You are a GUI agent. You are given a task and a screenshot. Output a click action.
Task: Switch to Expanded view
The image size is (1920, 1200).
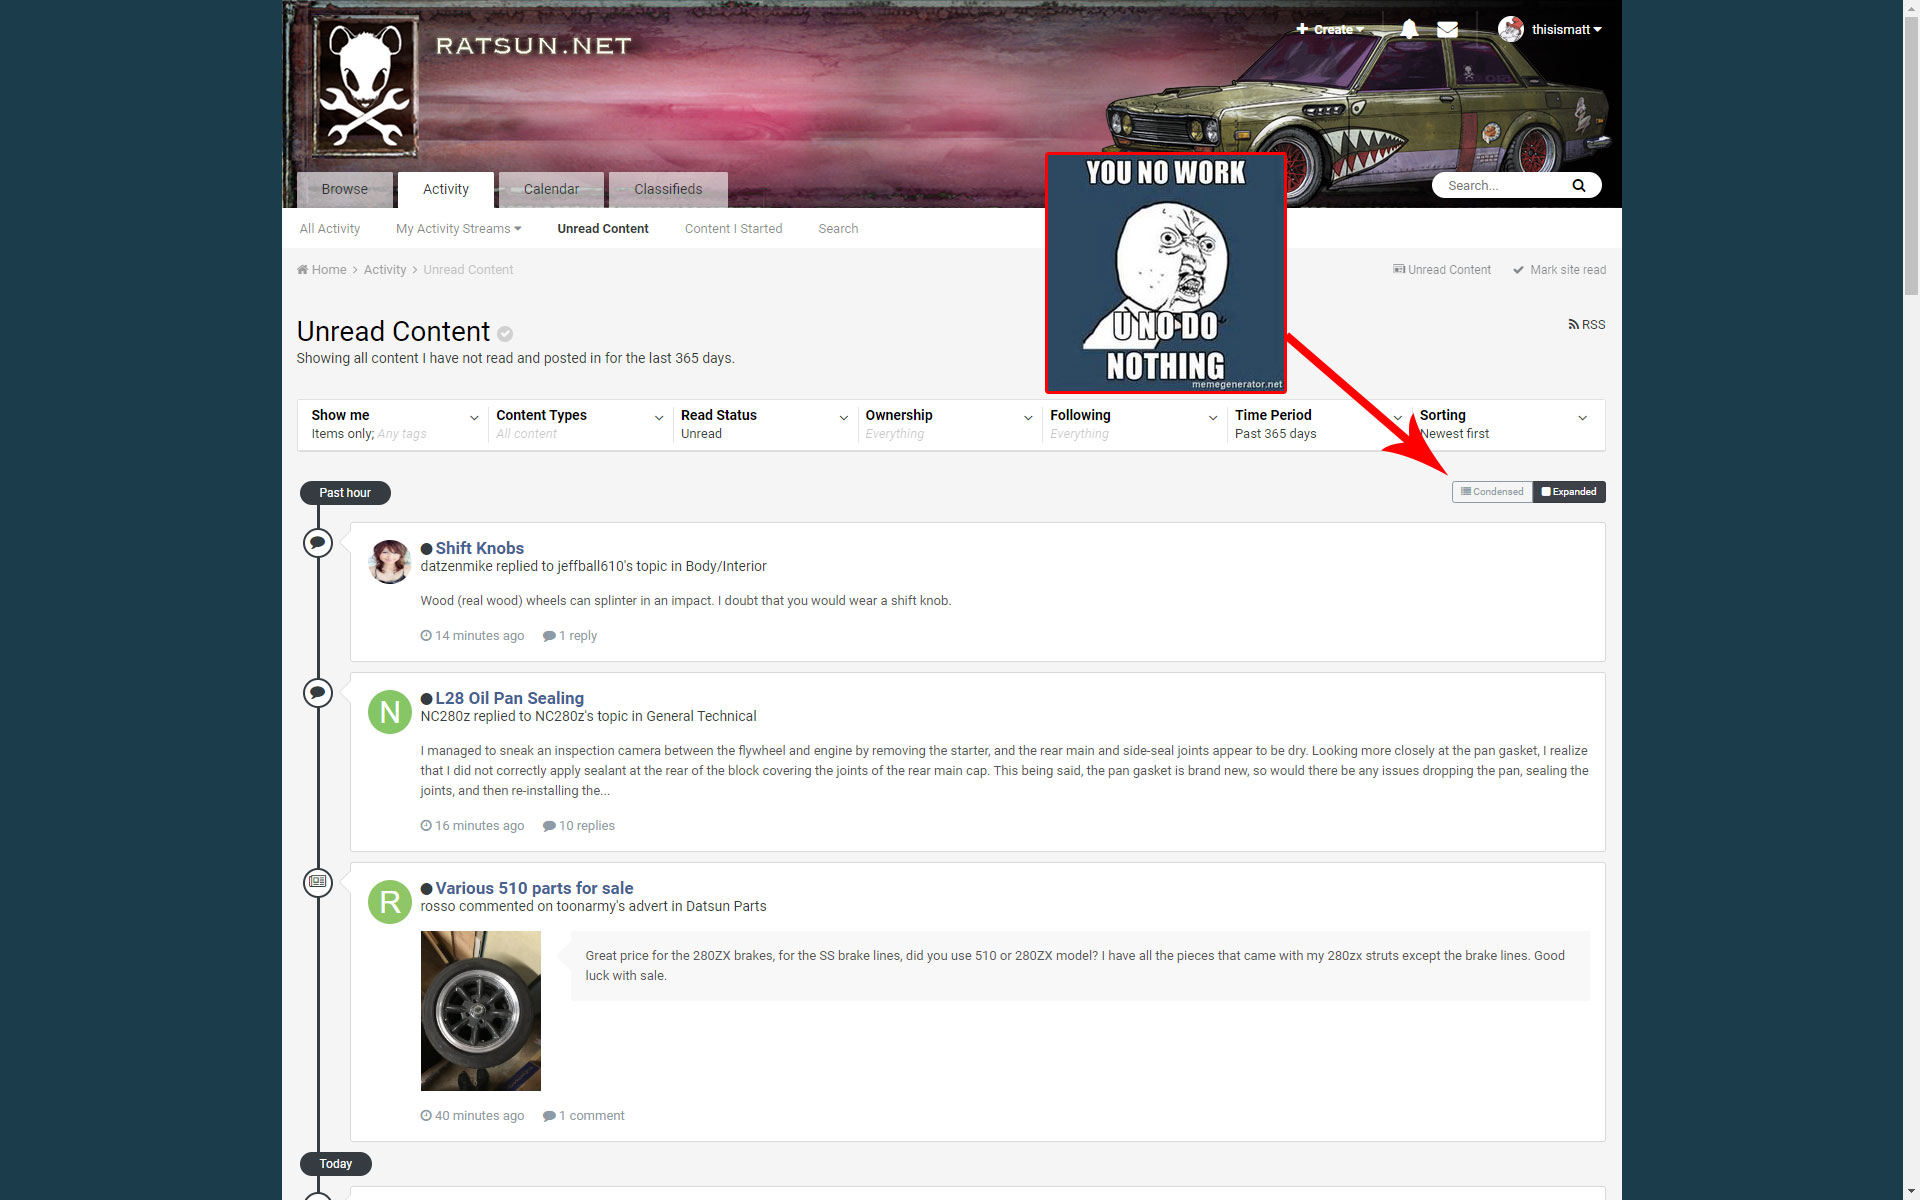pos(1569,492)
